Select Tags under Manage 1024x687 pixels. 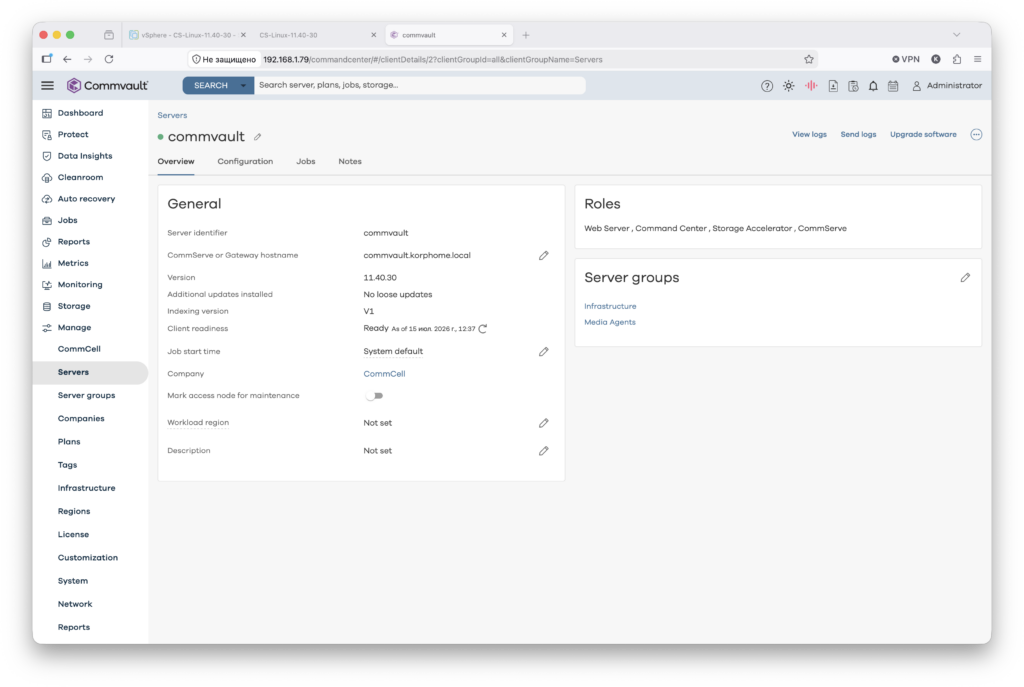67,465
